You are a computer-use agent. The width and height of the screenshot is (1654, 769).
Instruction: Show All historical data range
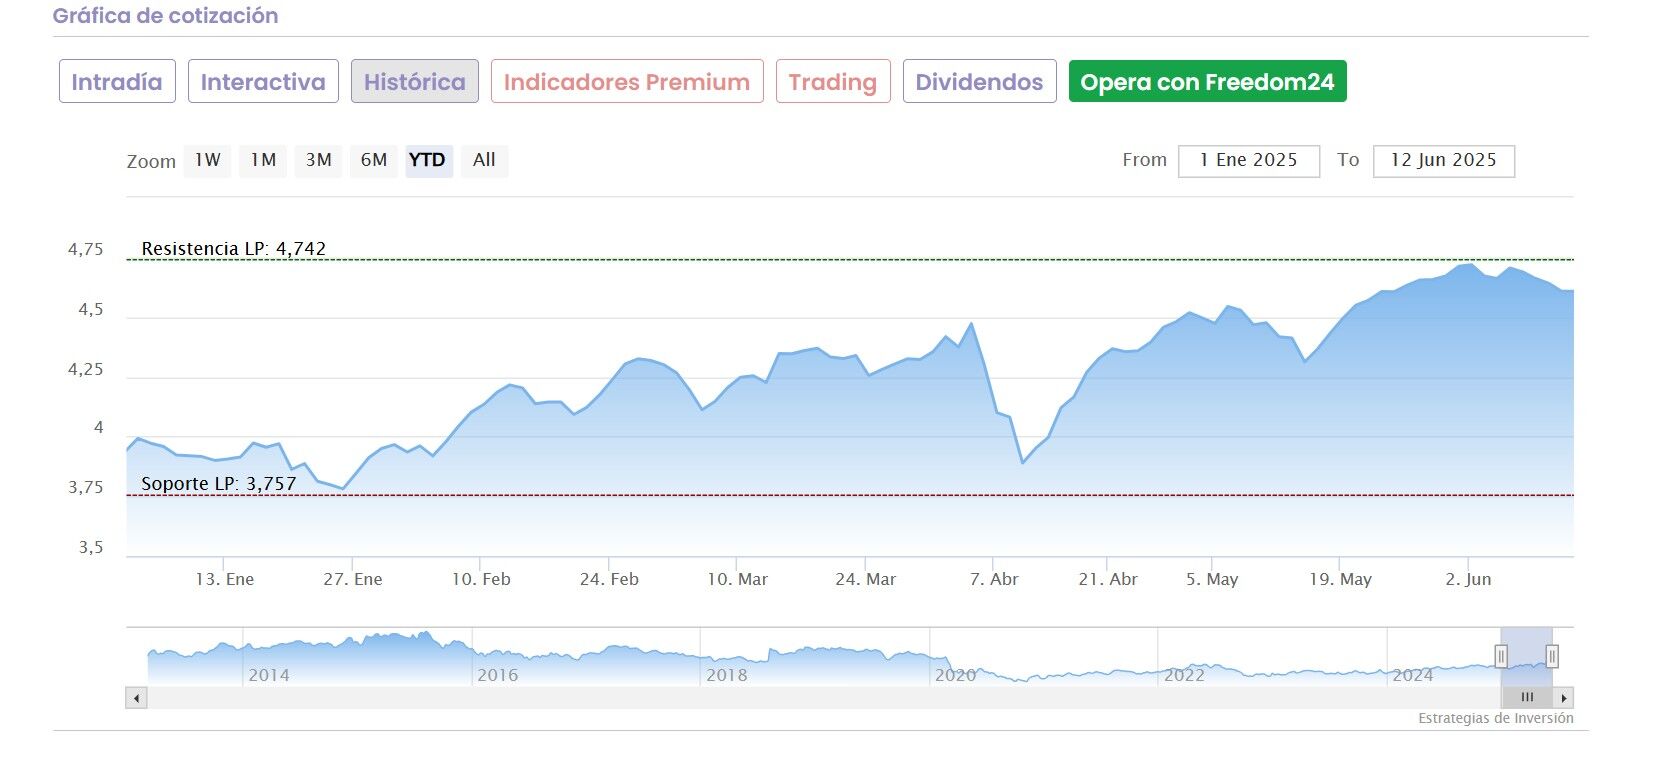484,160
